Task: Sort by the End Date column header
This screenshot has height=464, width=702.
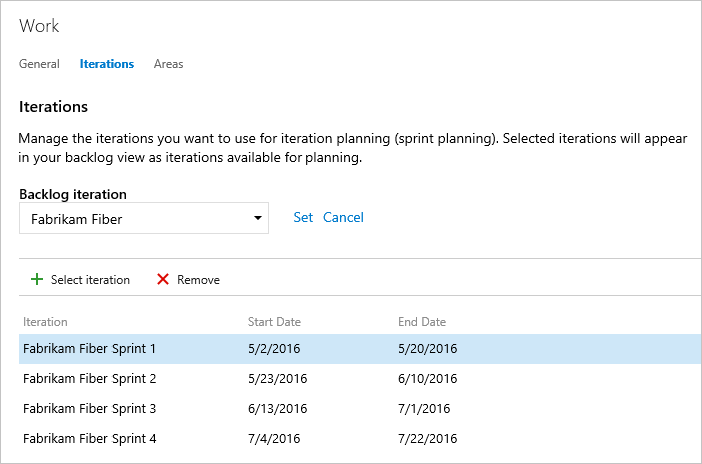Action: click(422, 322)
